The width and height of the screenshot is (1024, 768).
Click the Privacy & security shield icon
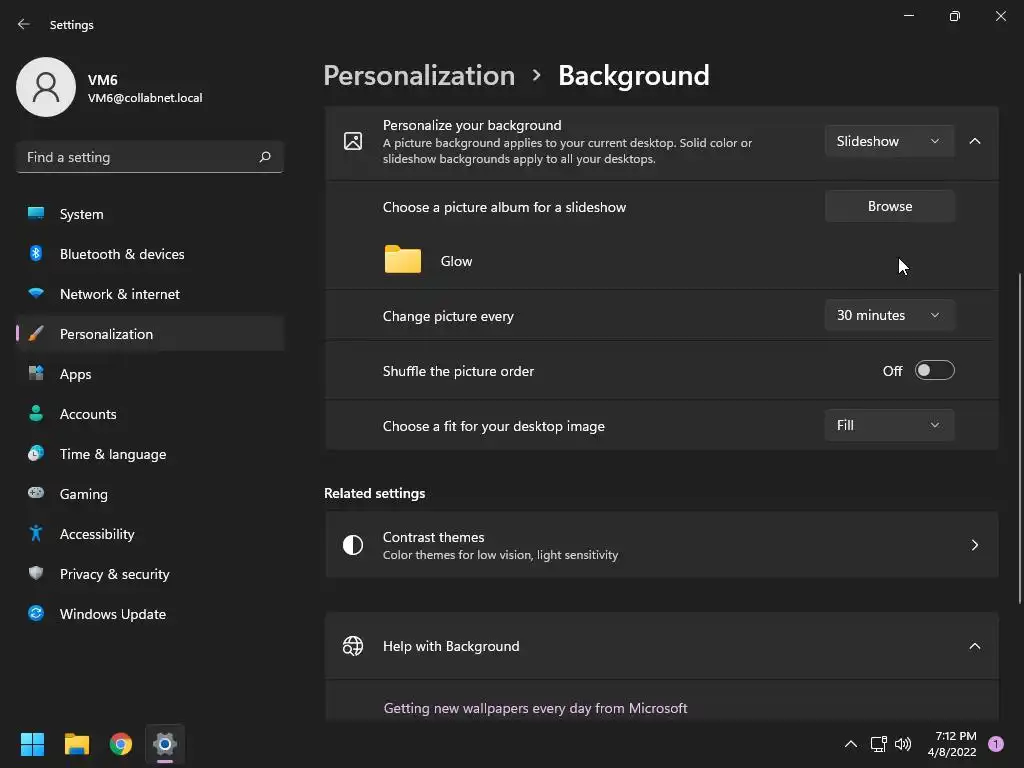tap(36, 574)
